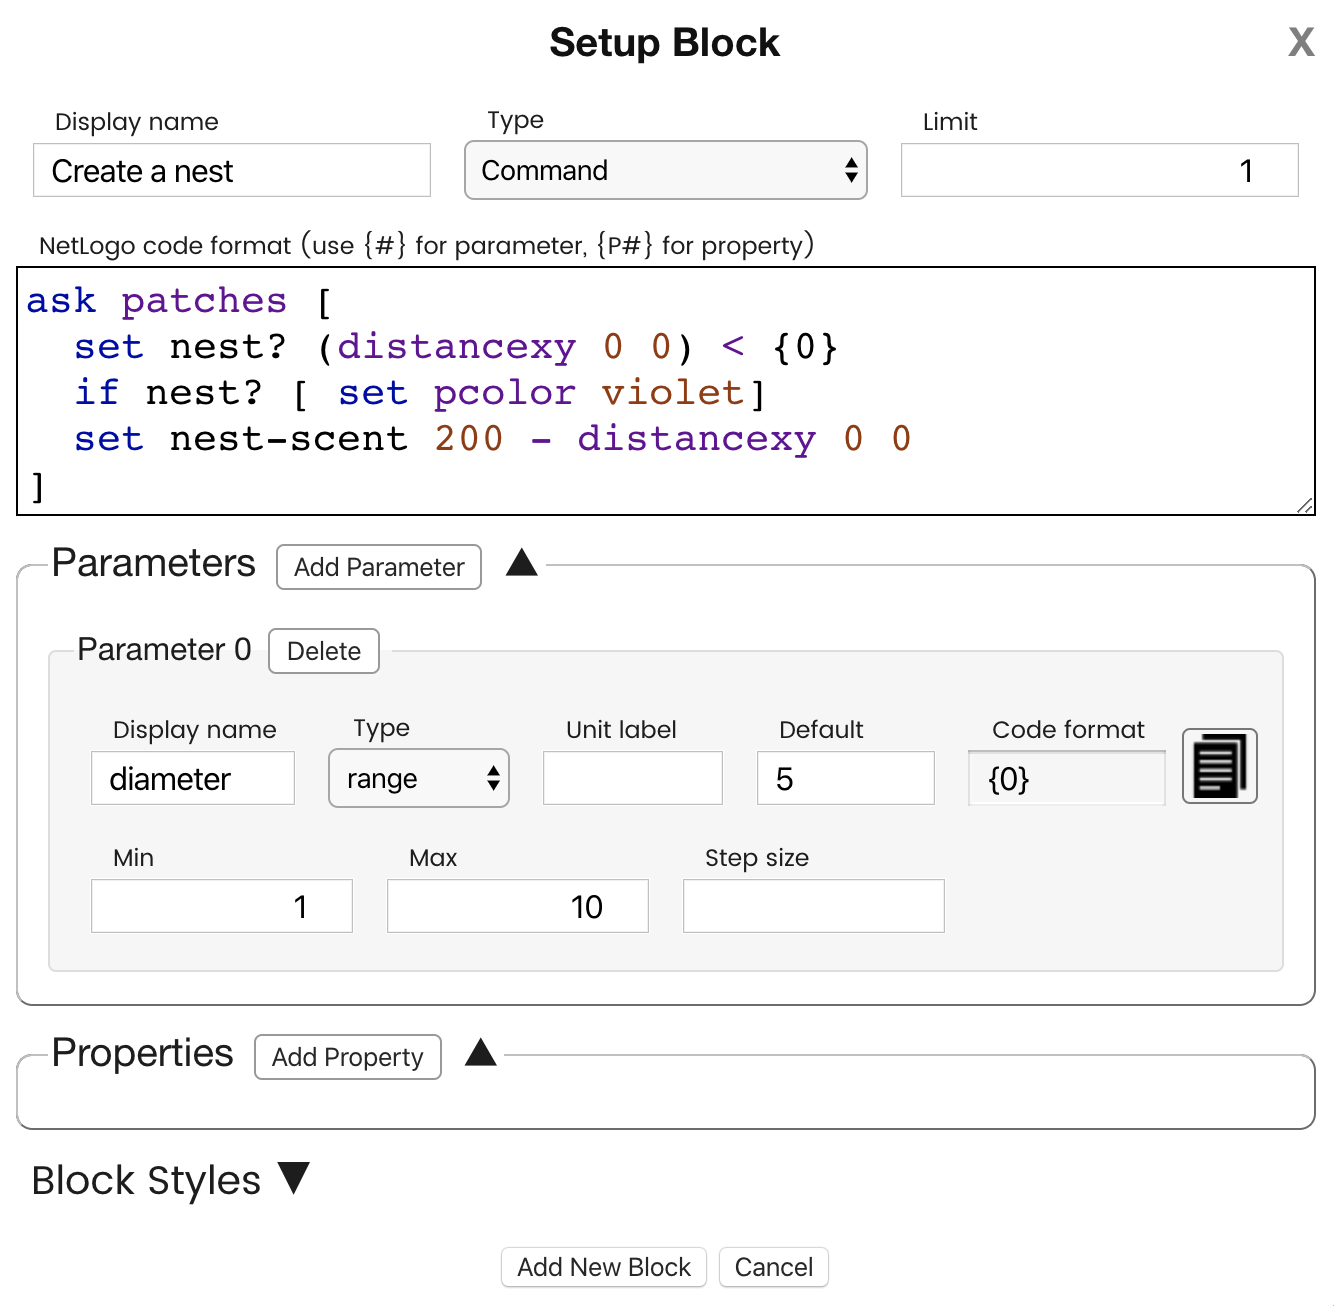The height and width of the screenshot is (1306, 1334).
Task: Click Add Parameter button
Action: [x=379, y=567]
